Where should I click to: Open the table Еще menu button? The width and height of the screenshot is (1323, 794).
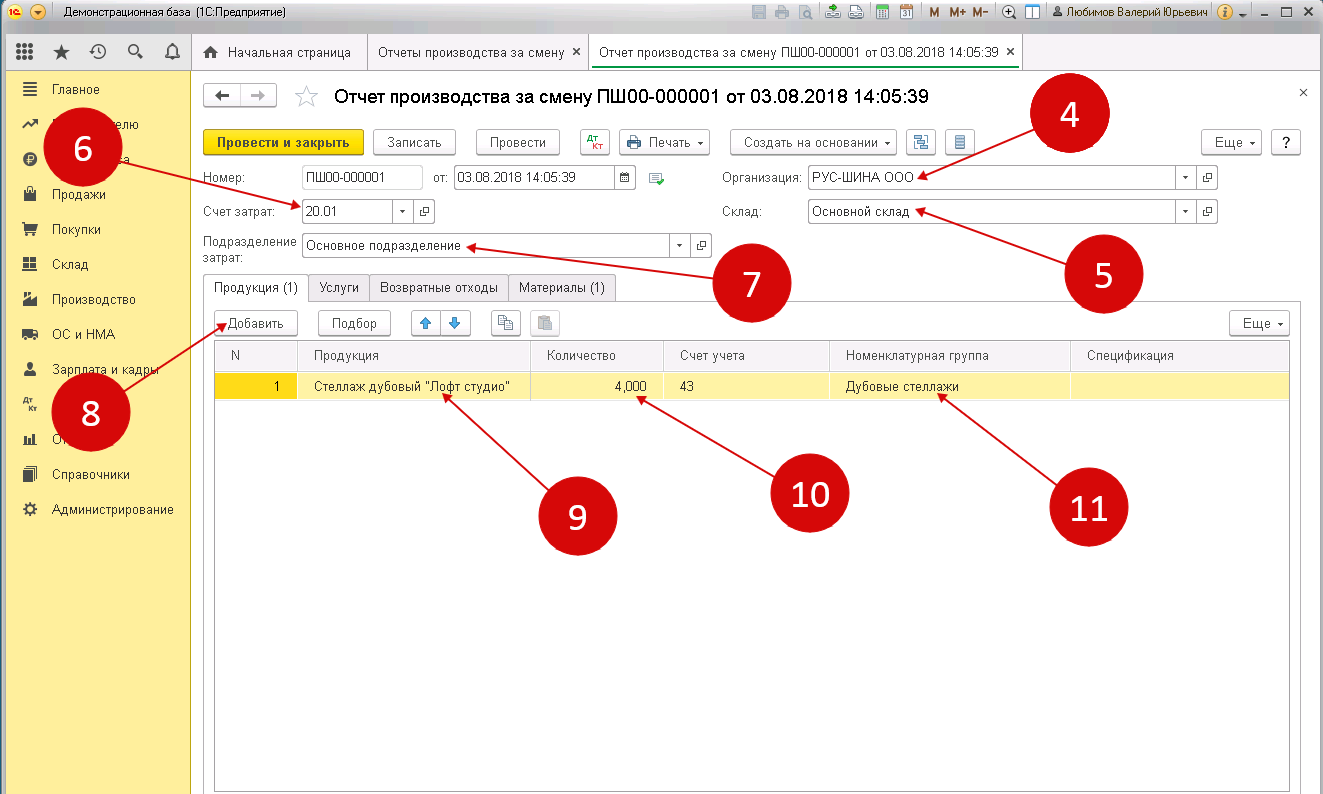[x=1259, y=323]
